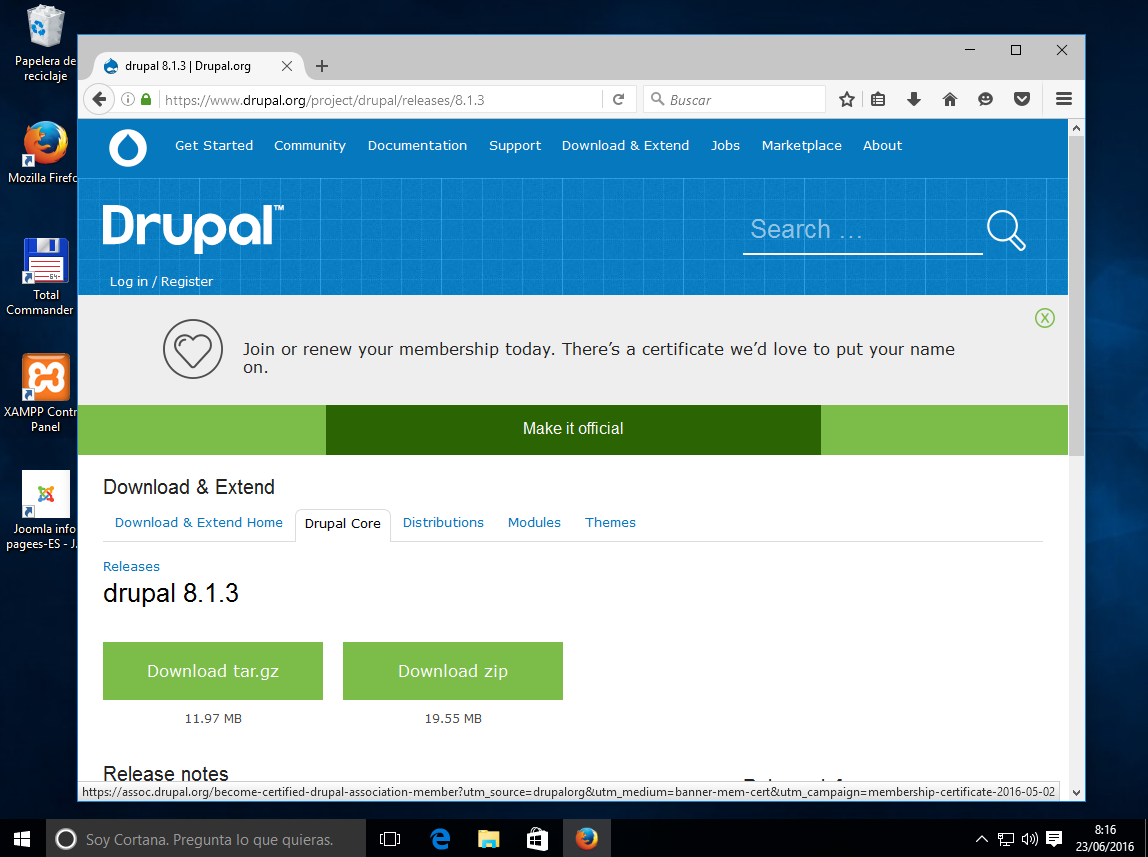Click the Firefox taskbar icon
This screenshot has width=1148, height=857.
[586, 839]
